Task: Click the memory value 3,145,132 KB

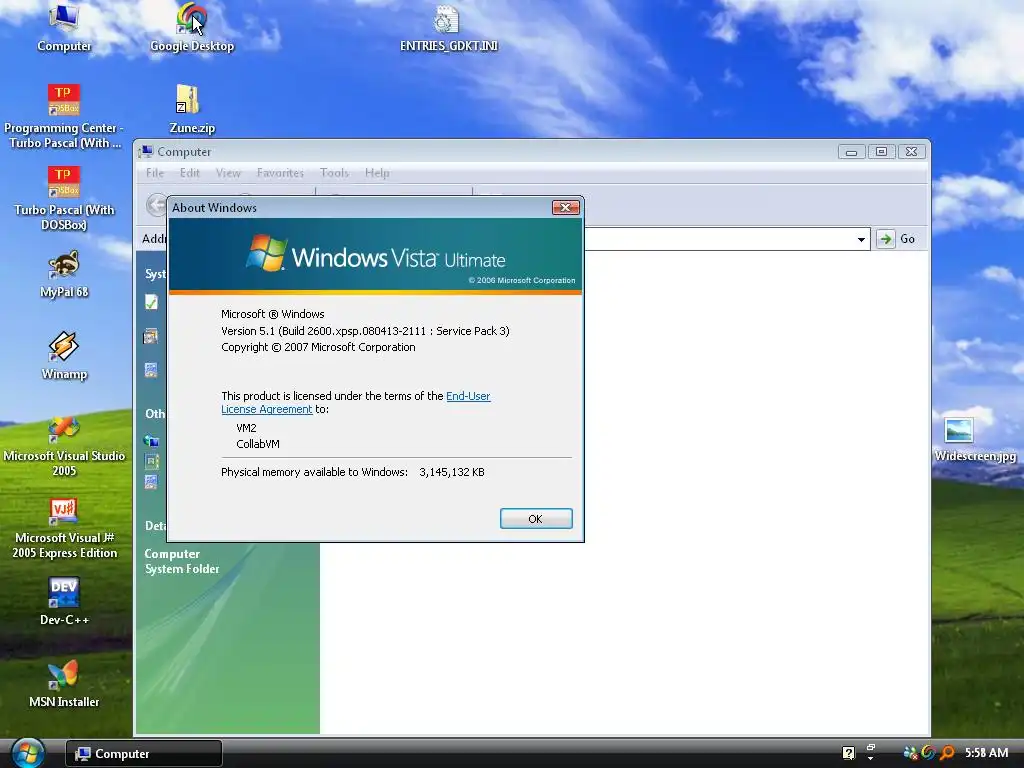Action: pos(452,472)
